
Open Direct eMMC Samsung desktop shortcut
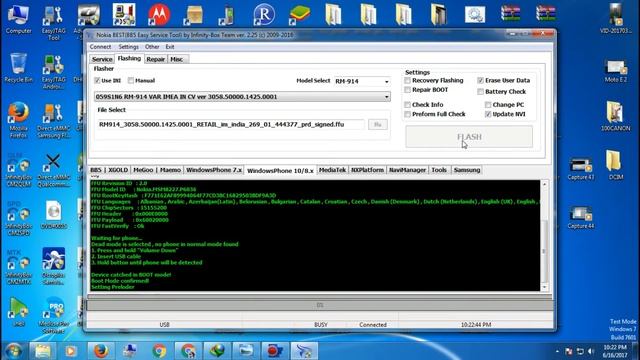point(53,120)
